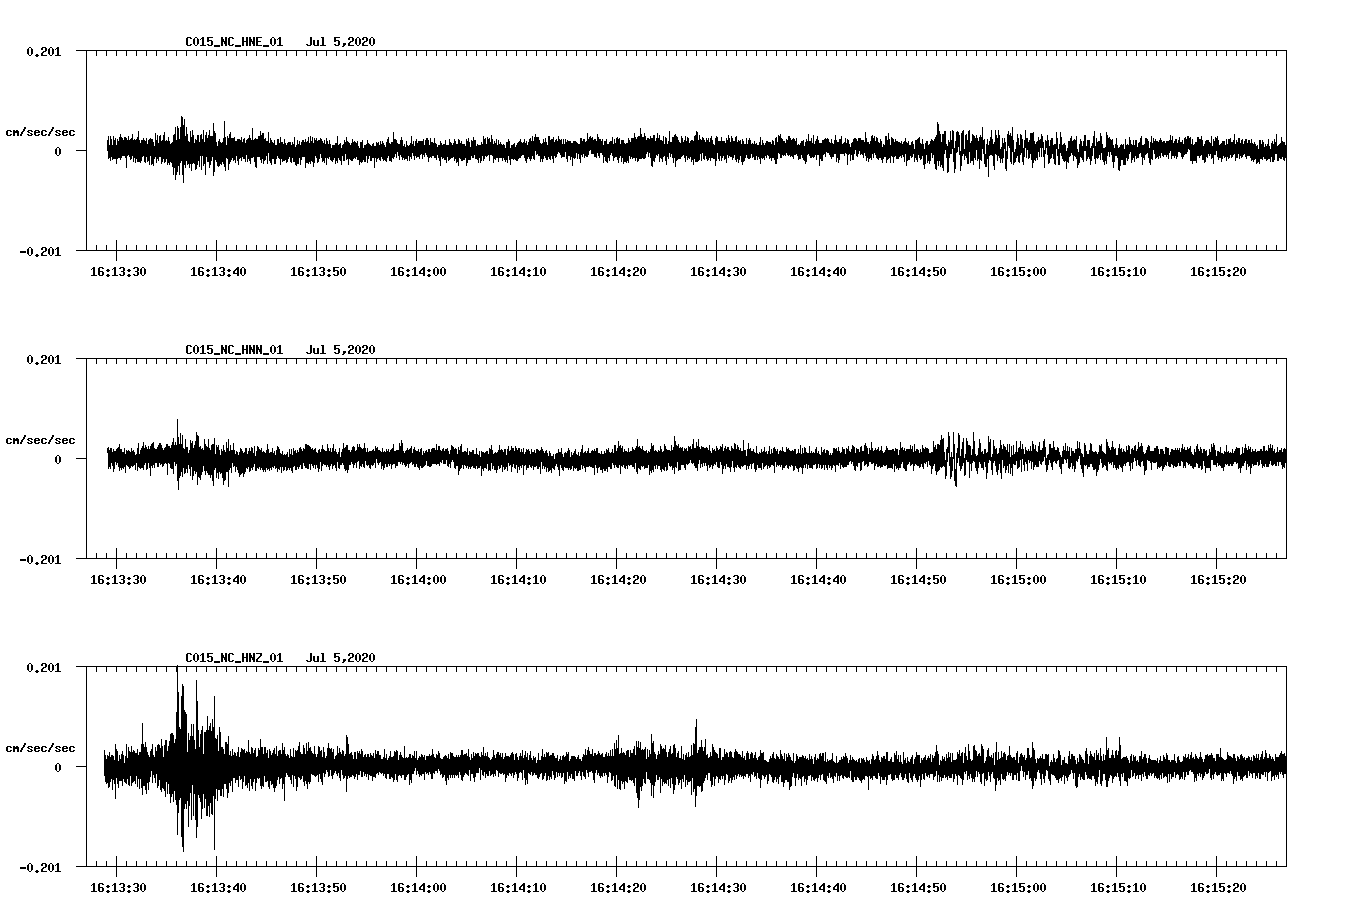Click the -0.201 lower limit on HNZ plot
The width and height of the screenshot is (1358, 924).
click(40, 867)
